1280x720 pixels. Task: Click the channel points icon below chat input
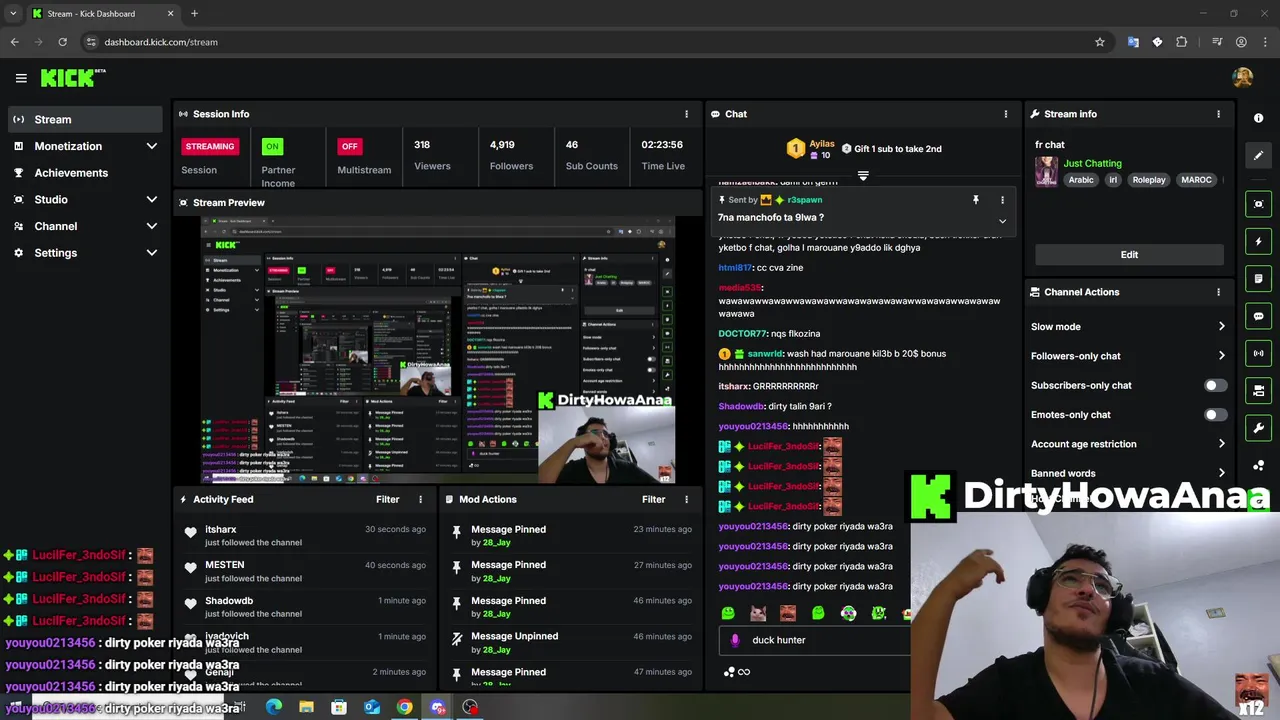pyautogui.click(x=730, y=672)
